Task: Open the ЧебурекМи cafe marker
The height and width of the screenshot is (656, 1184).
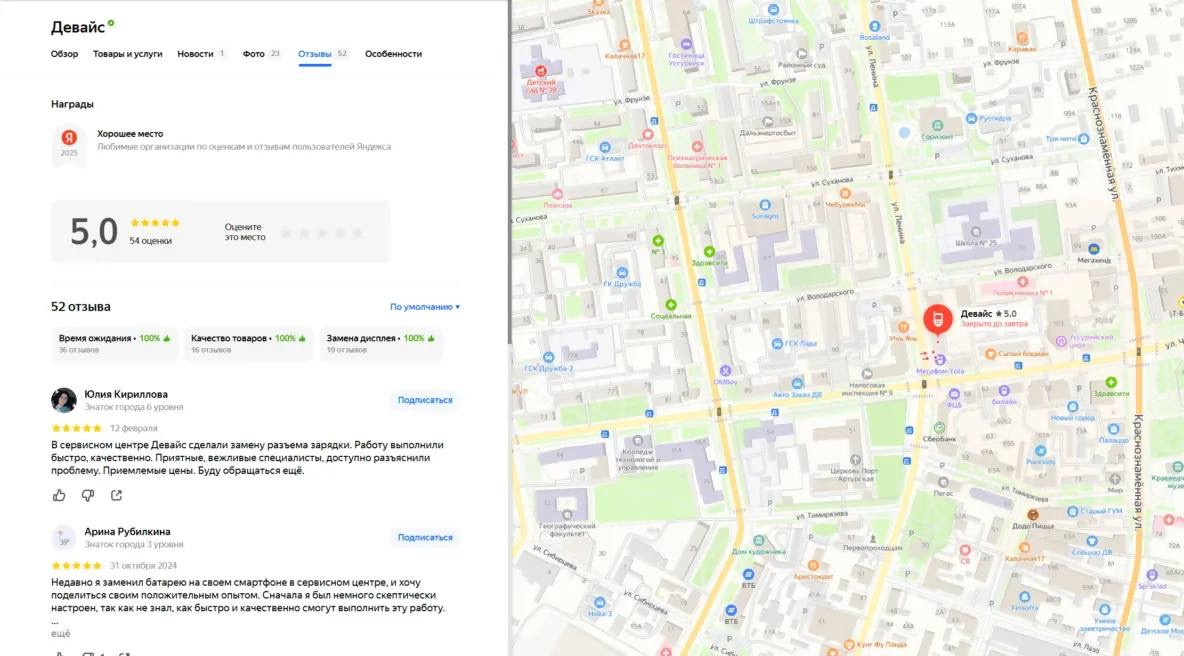Action: (845, 194)
